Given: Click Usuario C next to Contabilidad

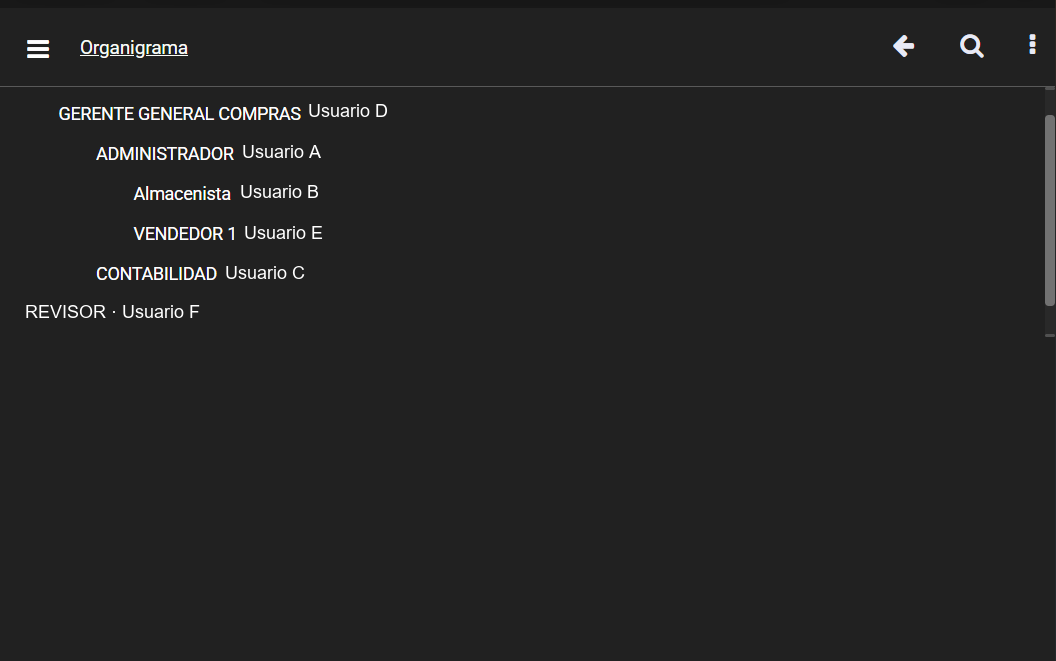Looking at the screenshot, I should pyautogui.click(x=265, y=273).
